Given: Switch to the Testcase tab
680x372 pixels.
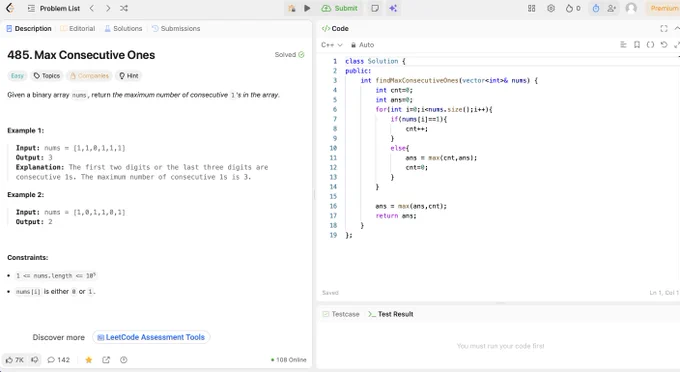Looking at the screenshot, I should [341, 314].
